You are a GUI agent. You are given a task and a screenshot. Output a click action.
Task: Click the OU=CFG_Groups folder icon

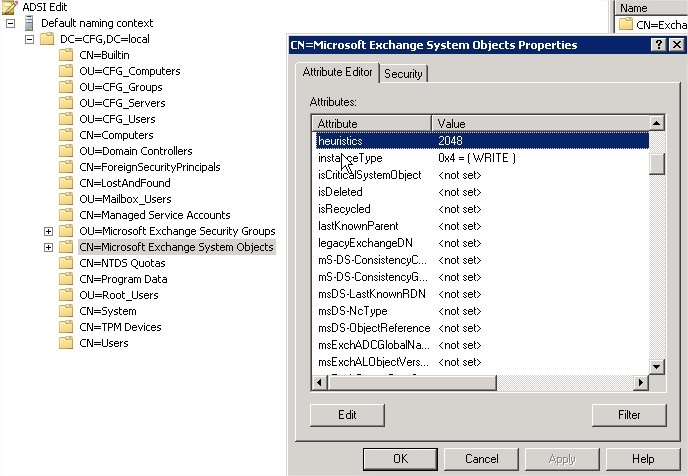(x=66, y=87)
